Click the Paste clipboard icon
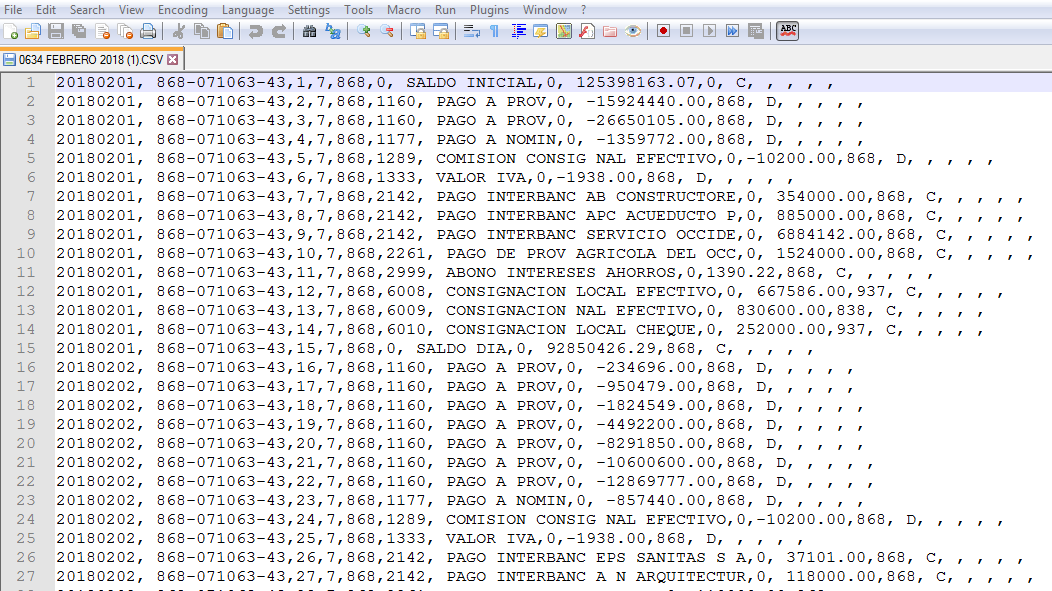 tap(225, 31)
